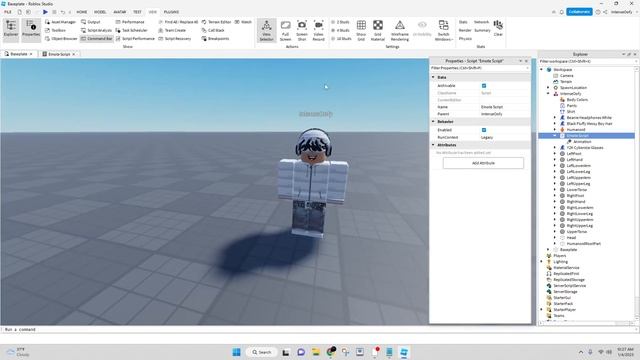This screenshot has width=640, height=360.
Task: Open Script Performance
Action: tap(135, 38)
